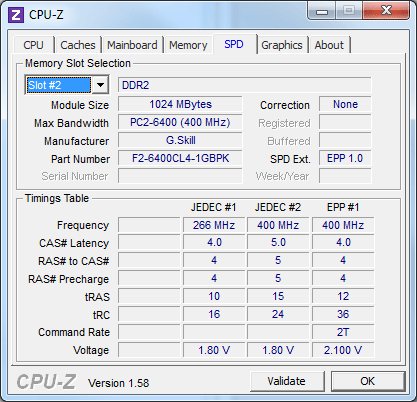Click the Command Rate label

point(74,332)
